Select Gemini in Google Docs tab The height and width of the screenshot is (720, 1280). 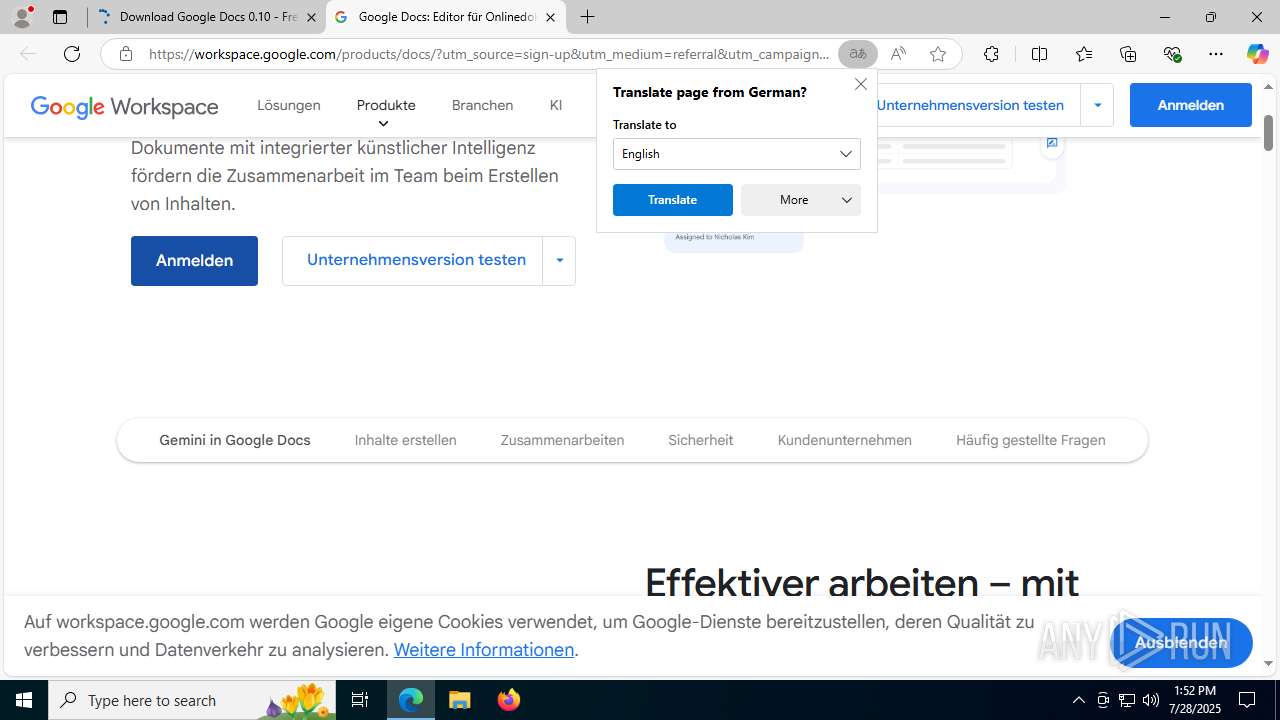235,440
